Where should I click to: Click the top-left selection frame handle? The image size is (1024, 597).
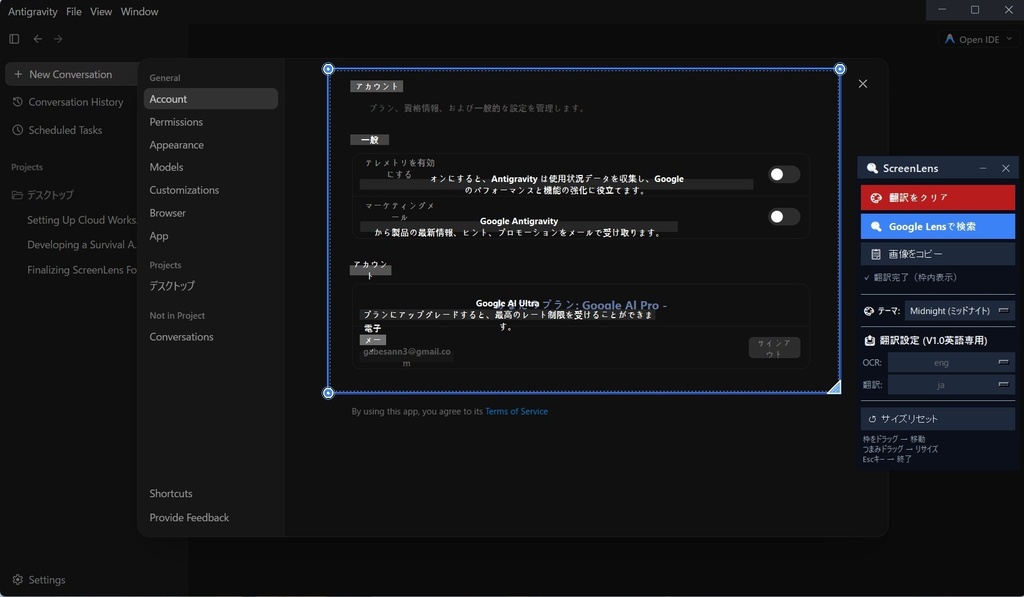coord(328,69)
